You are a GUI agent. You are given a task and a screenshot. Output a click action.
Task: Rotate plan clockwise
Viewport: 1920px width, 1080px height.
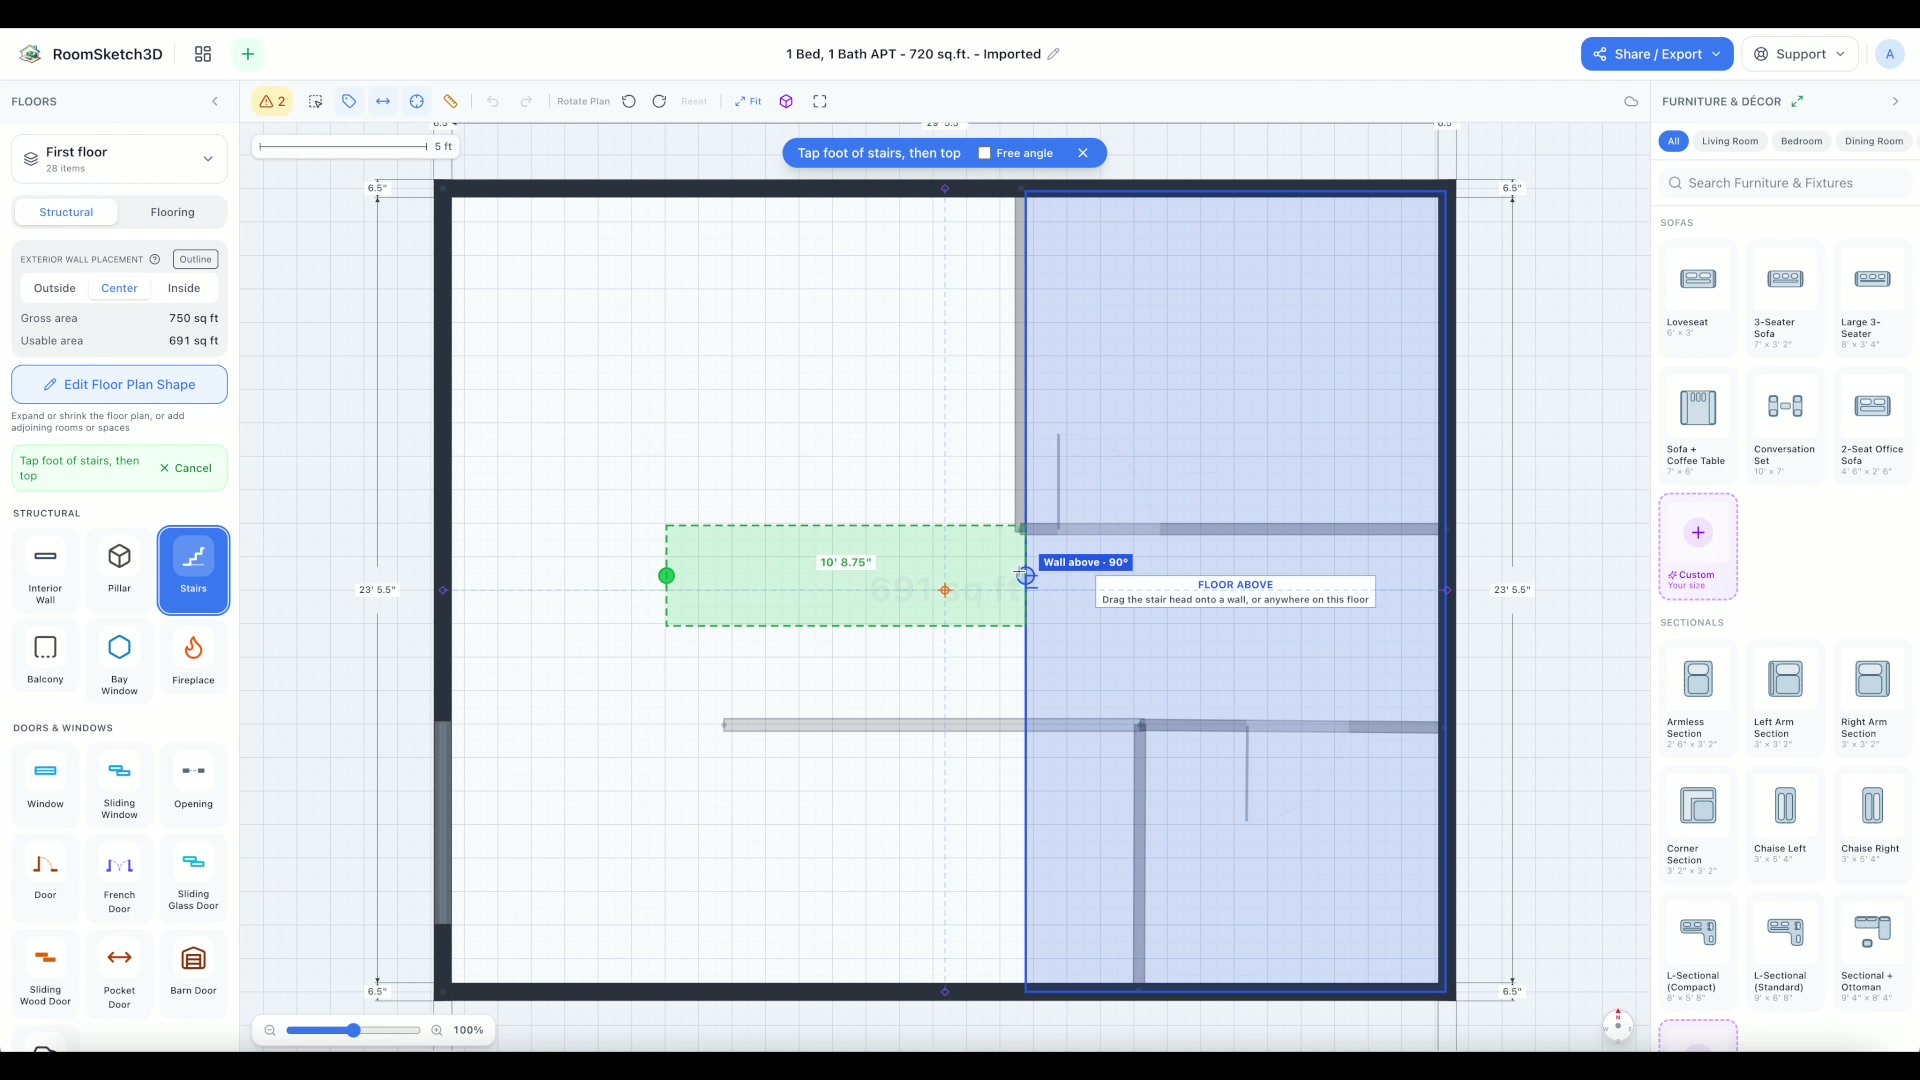[659, 101]
